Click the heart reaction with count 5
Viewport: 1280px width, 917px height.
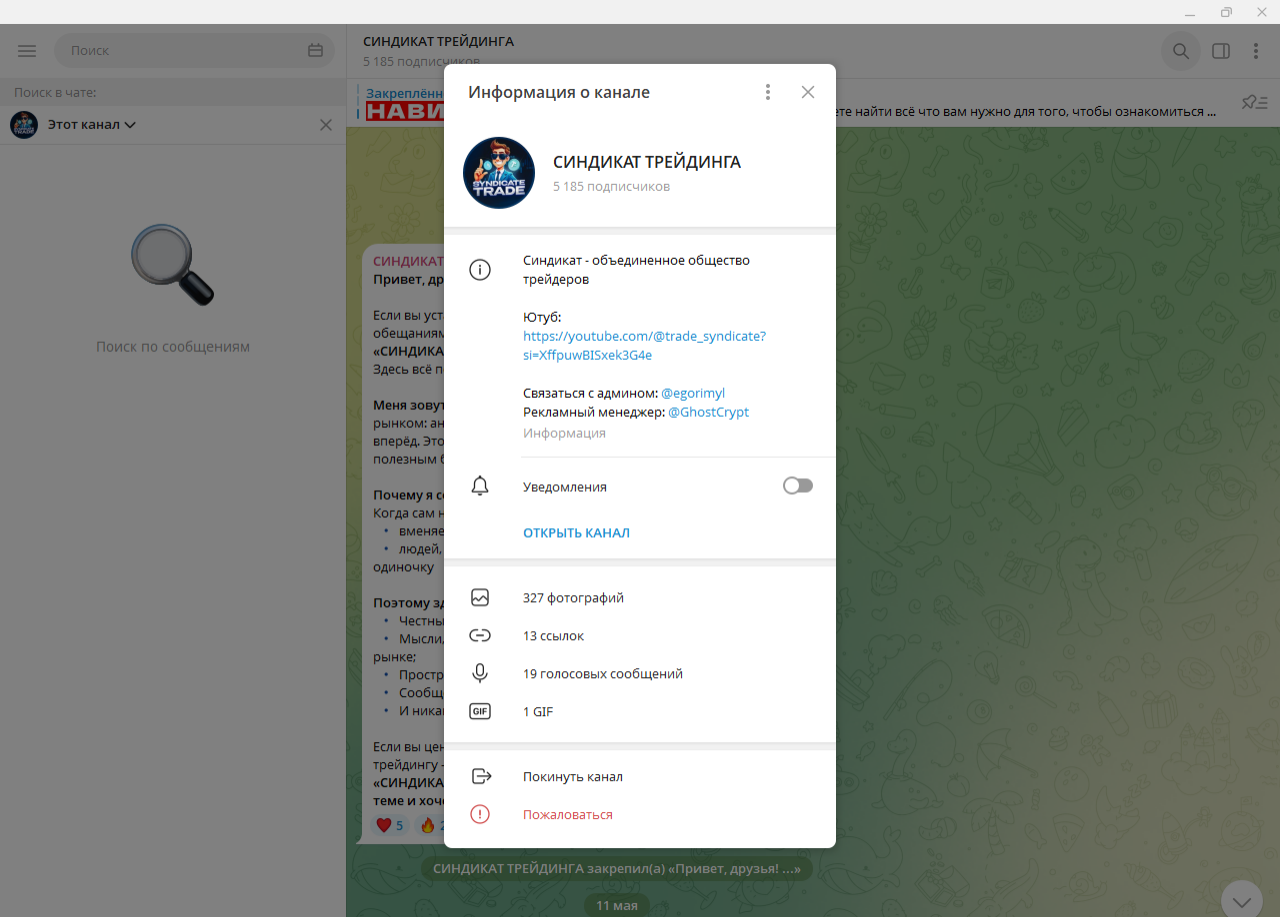pos(388,825)
